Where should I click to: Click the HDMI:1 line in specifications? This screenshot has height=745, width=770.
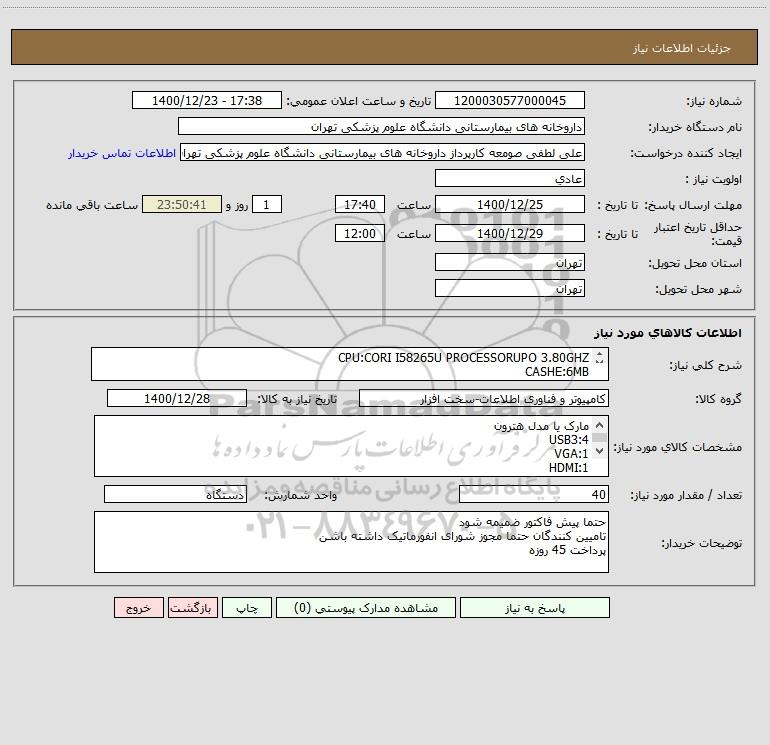569,468
